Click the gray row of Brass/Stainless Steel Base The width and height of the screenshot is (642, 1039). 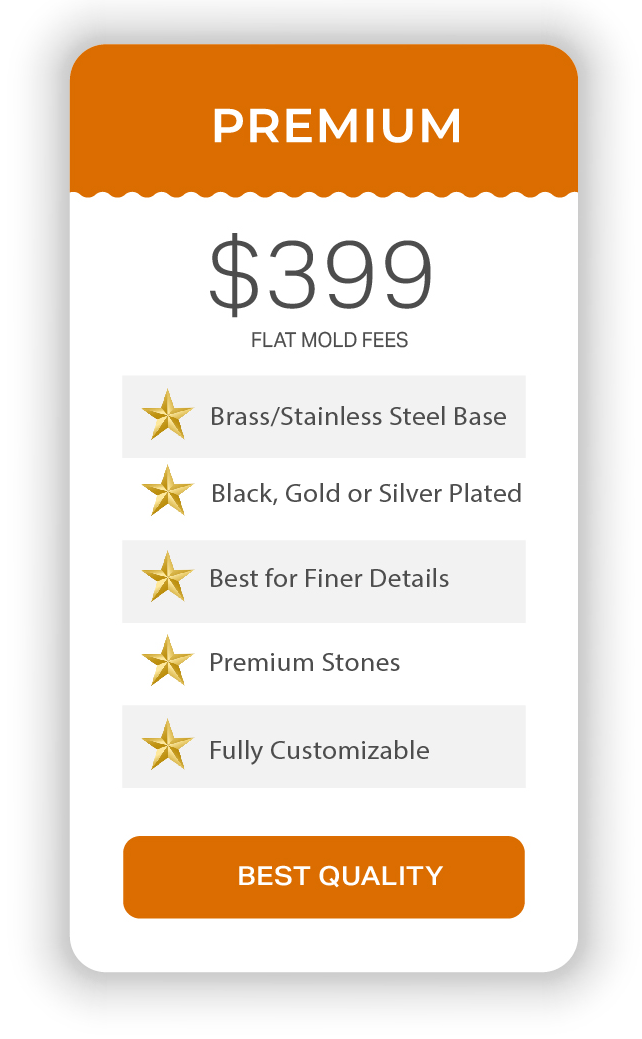click(324, 416)
